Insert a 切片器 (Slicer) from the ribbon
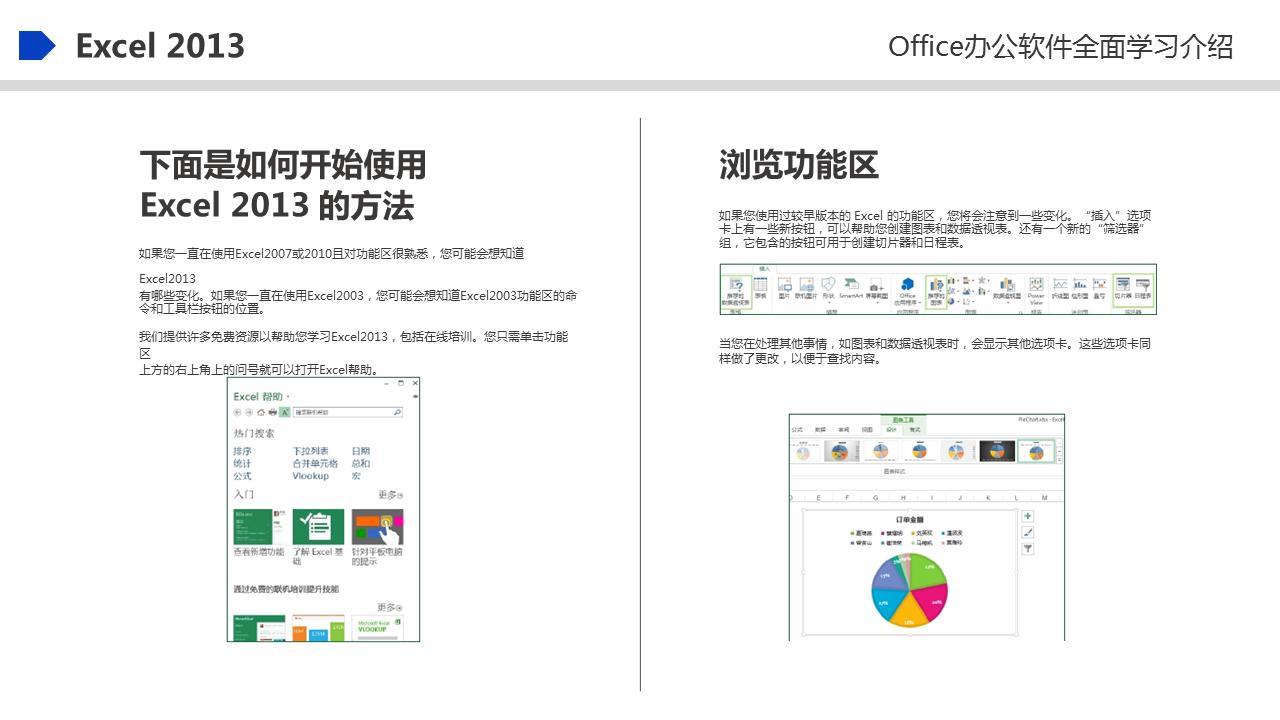 [x=1124, y=287]
